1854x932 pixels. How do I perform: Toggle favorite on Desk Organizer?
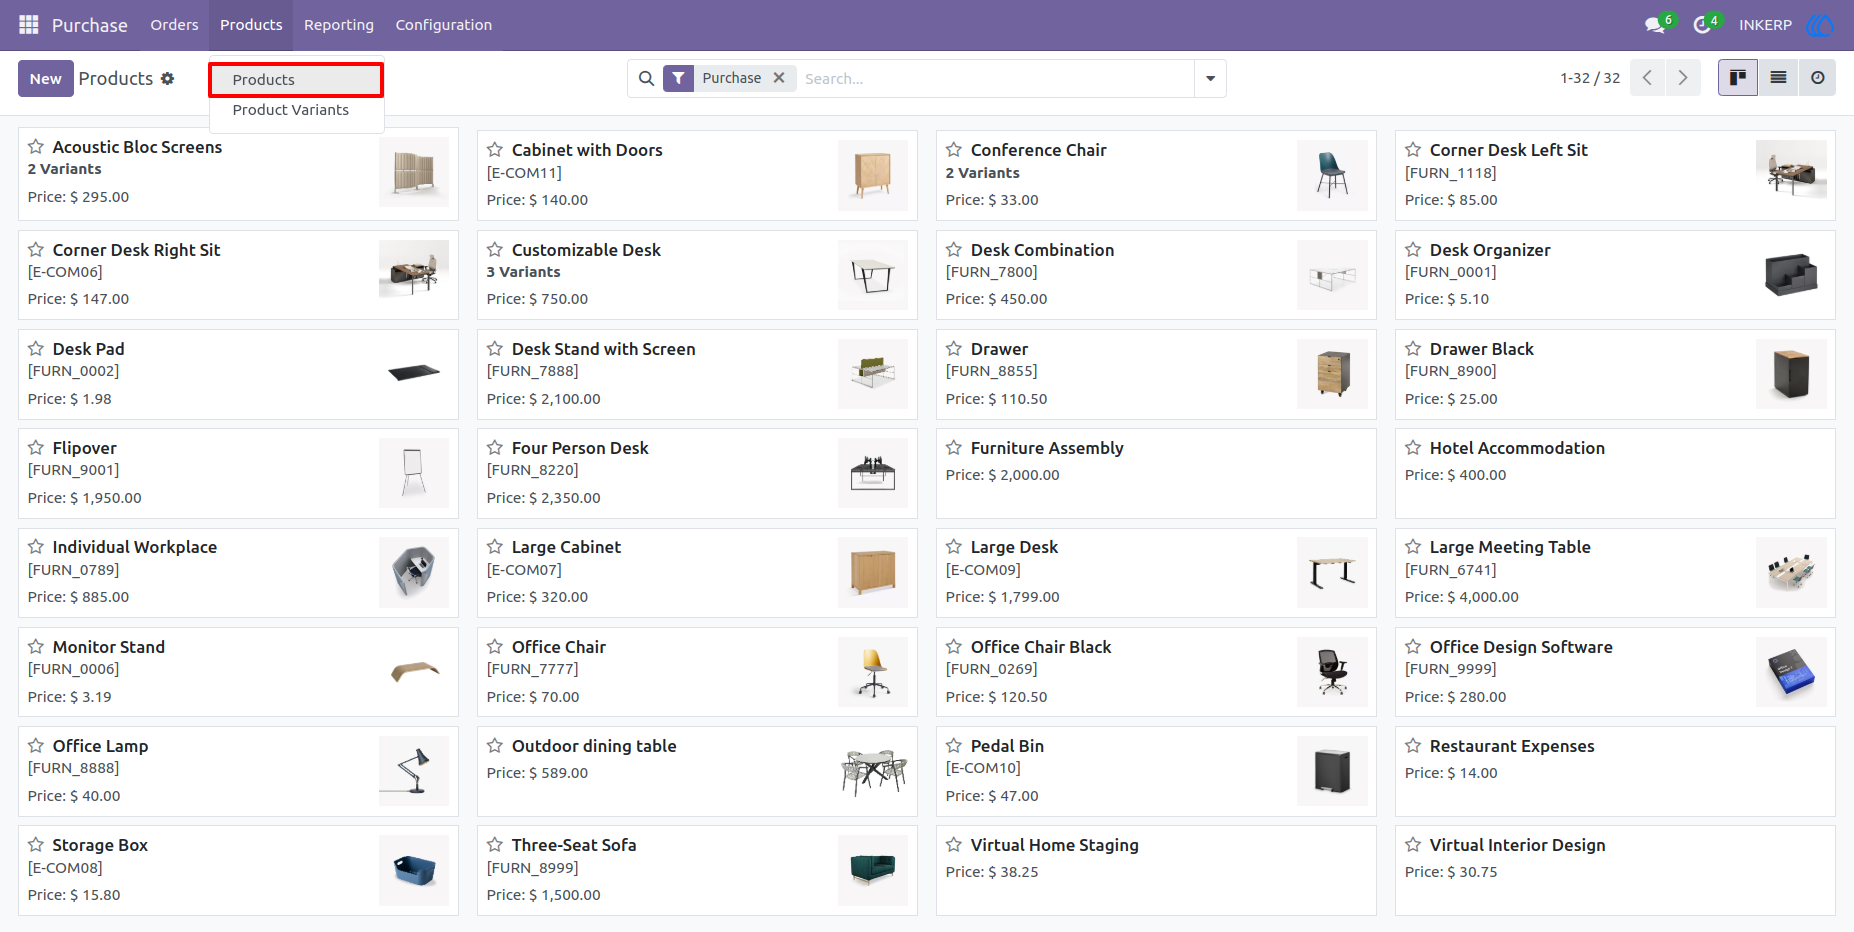[1413, 250]
